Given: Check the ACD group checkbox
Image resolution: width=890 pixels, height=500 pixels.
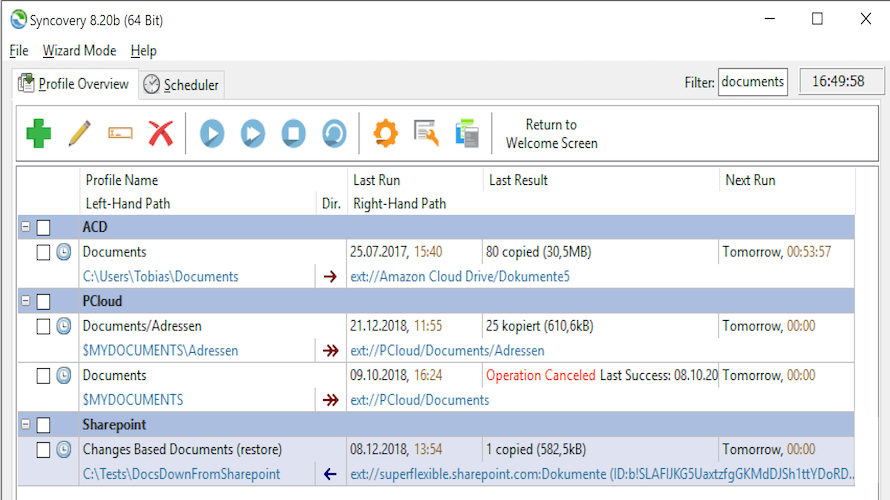Looking at the screenshot, I should (x=43, y=228).
